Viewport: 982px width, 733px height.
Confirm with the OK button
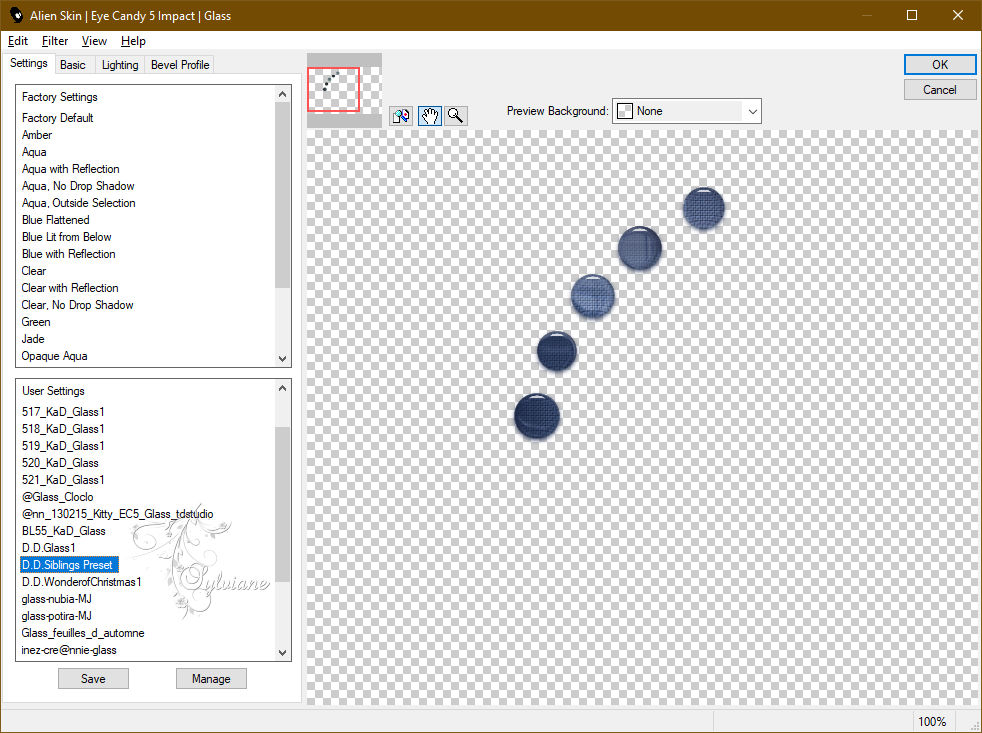(x=939, y=65)
